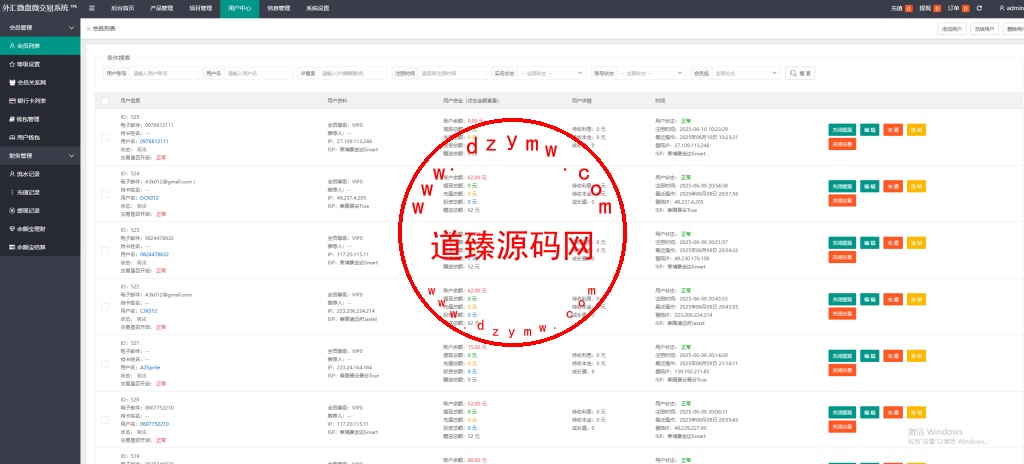Click orange 充值 button for user ID 523

pyautogui.click(x=893, y=242)
